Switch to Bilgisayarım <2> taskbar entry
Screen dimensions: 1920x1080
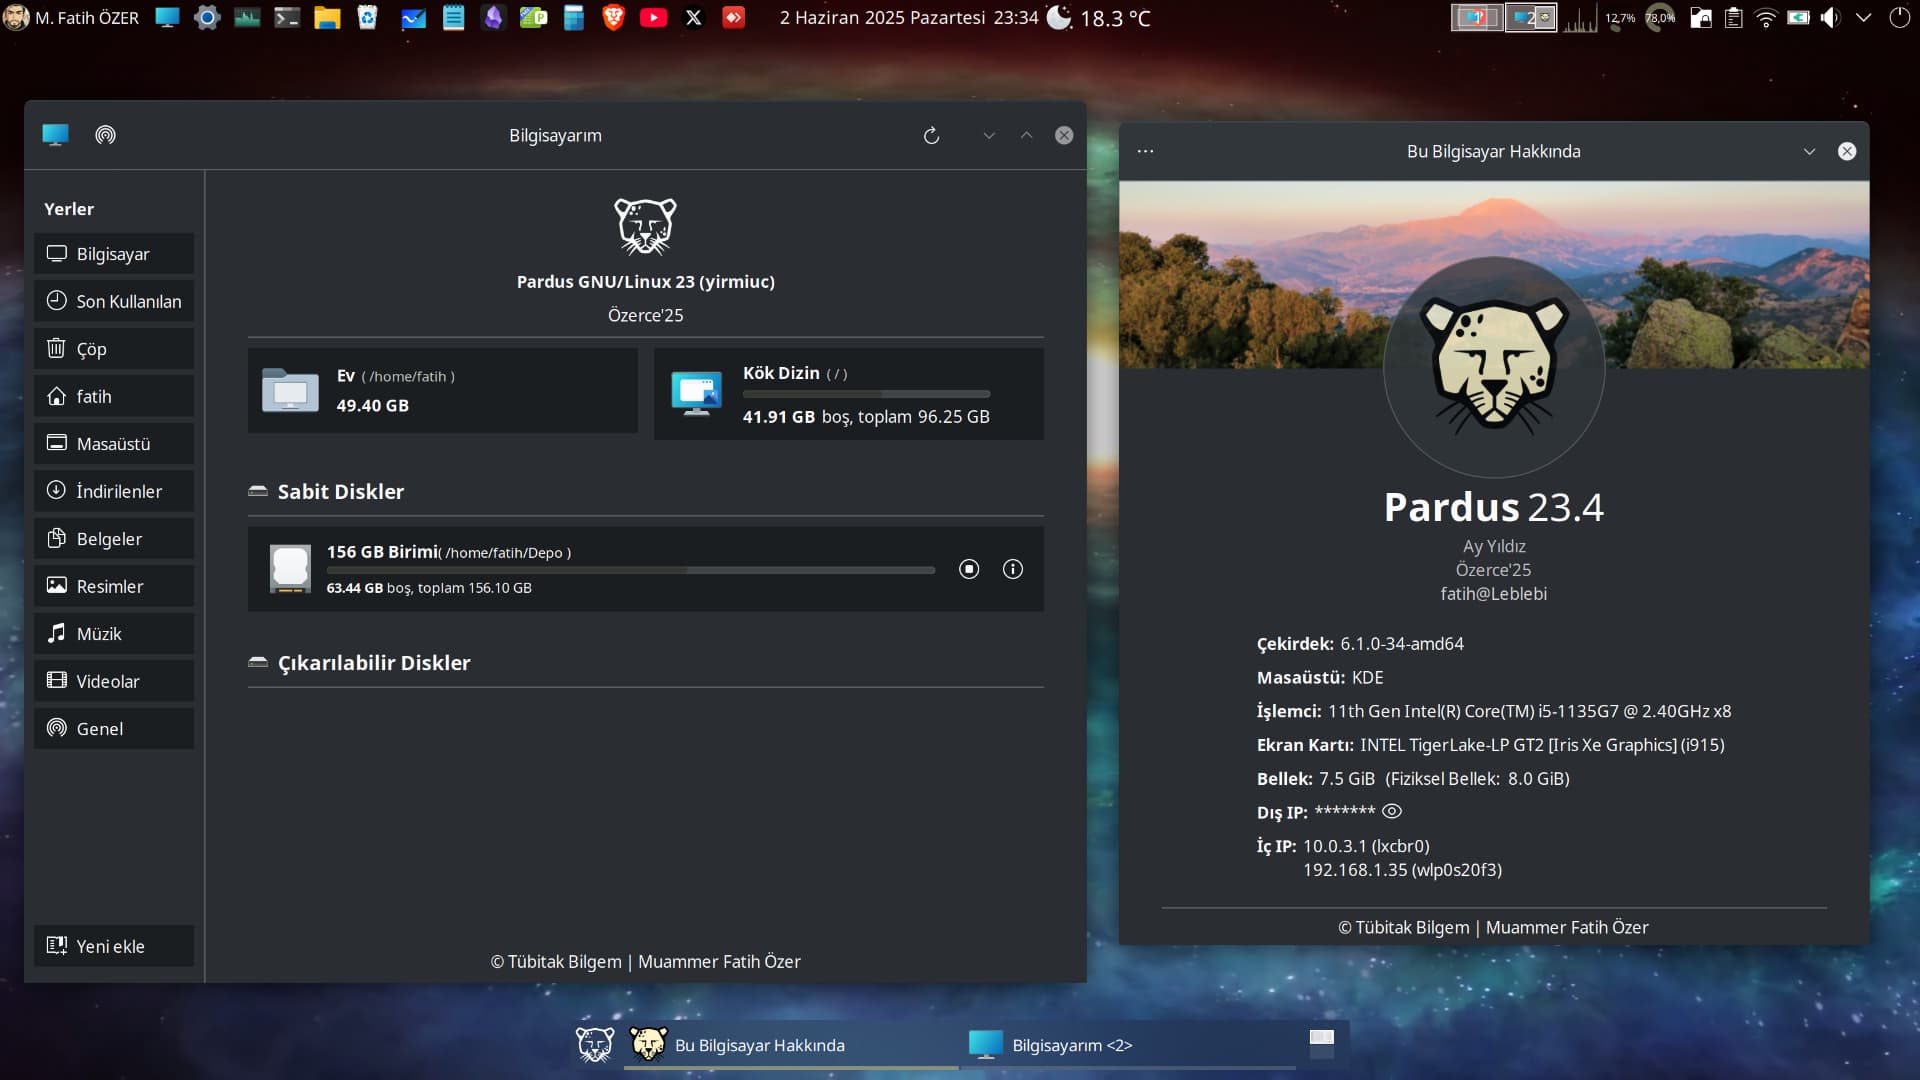[x=1127, y=1045]
